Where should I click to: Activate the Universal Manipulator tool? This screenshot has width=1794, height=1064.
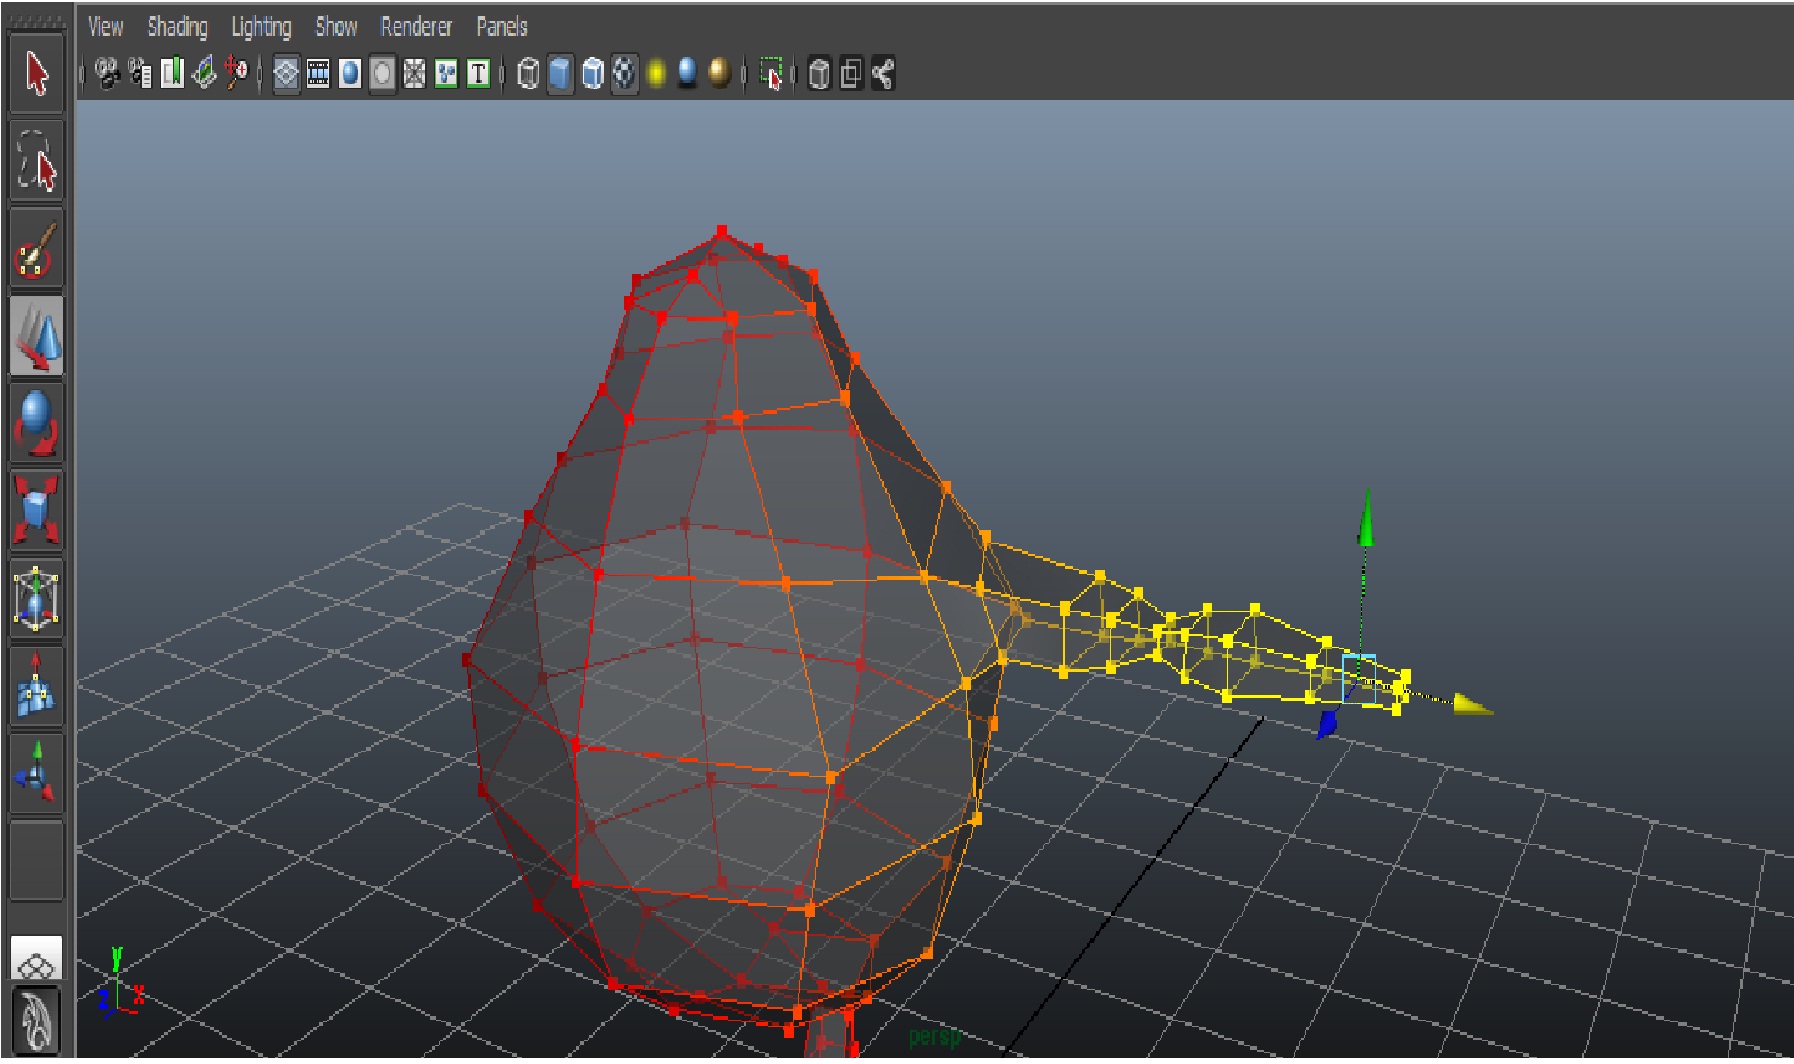37,599
